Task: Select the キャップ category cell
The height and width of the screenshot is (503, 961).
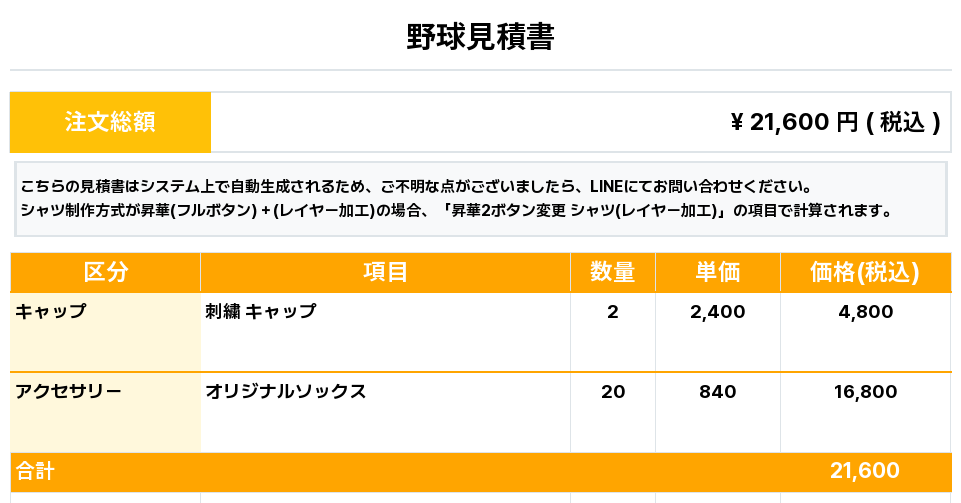Action: coord(105,331)
